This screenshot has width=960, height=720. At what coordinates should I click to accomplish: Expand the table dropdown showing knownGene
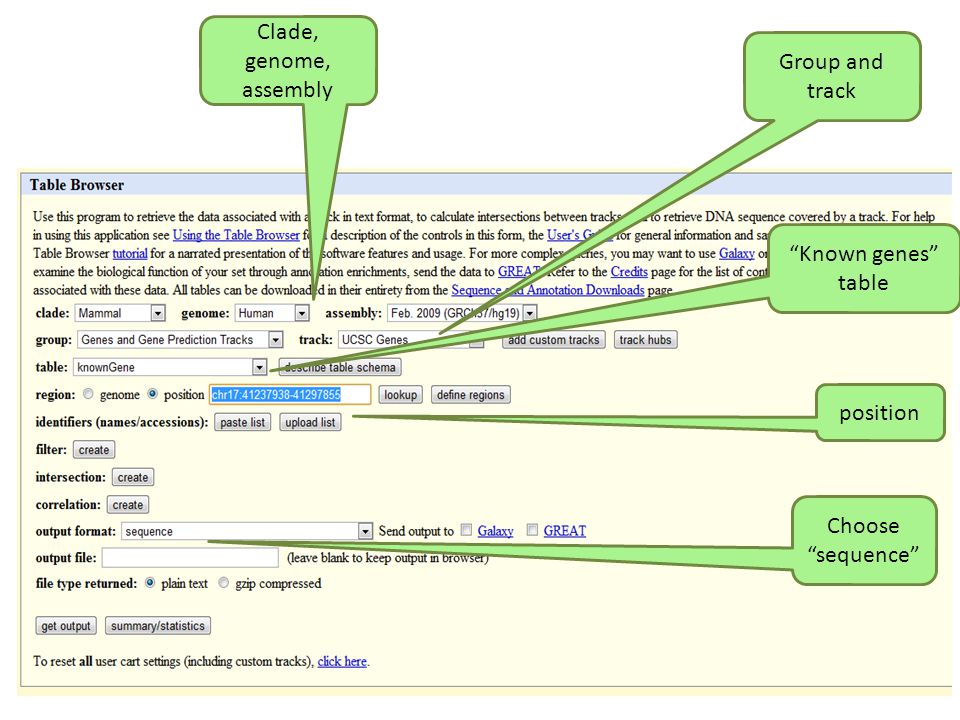[x=170, y=367]
